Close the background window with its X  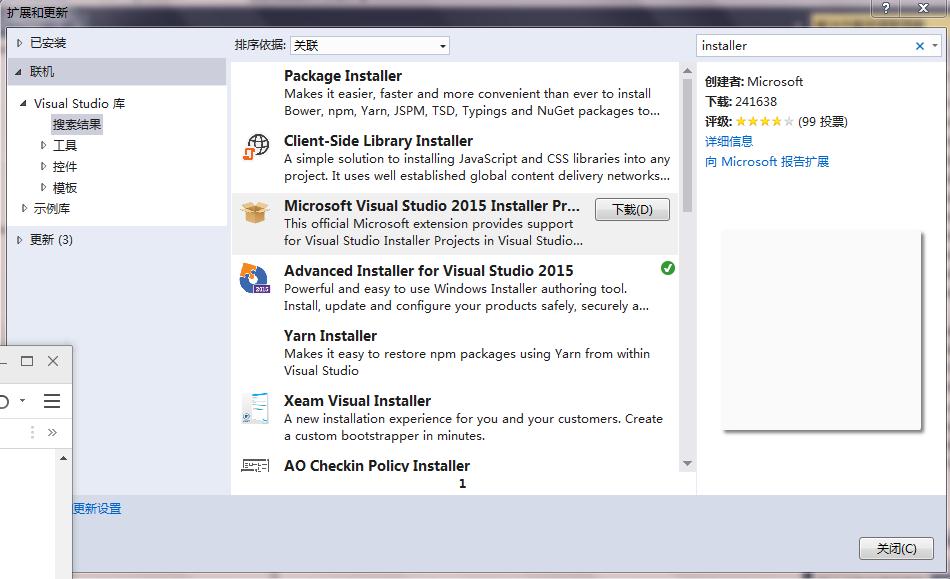(x=53, y=361)
